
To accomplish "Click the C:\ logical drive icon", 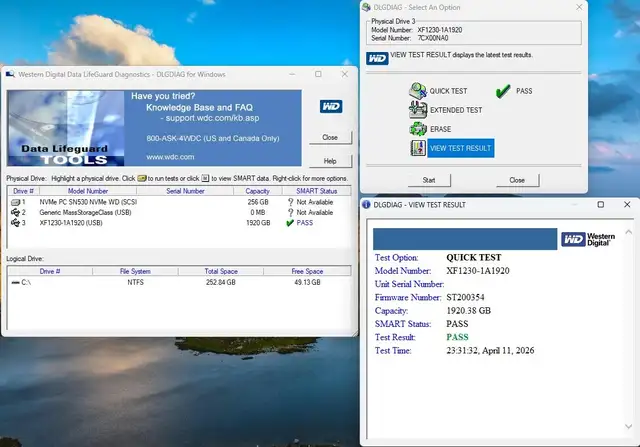I will coord(16,282).
